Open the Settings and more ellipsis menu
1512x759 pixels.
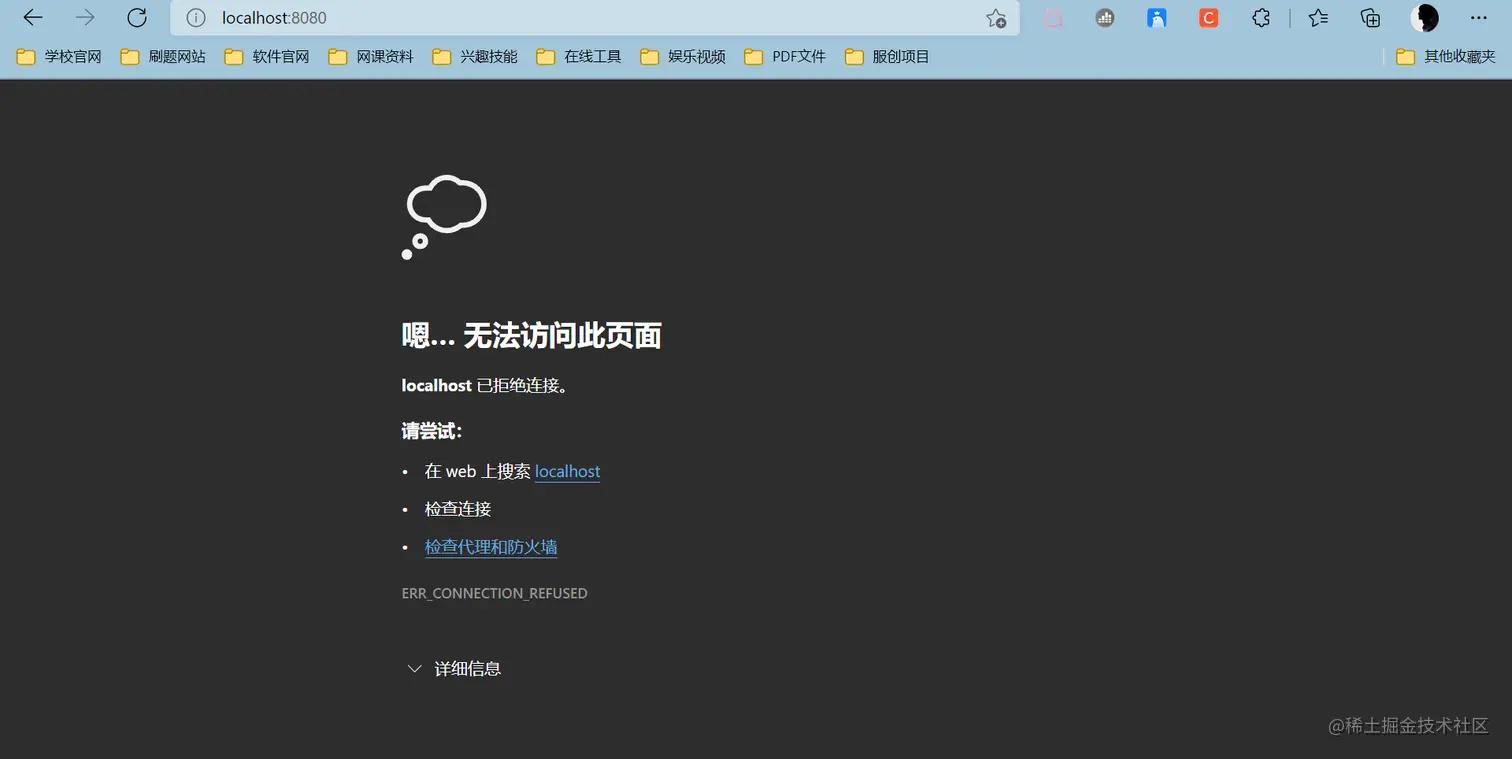(1478, 17)
